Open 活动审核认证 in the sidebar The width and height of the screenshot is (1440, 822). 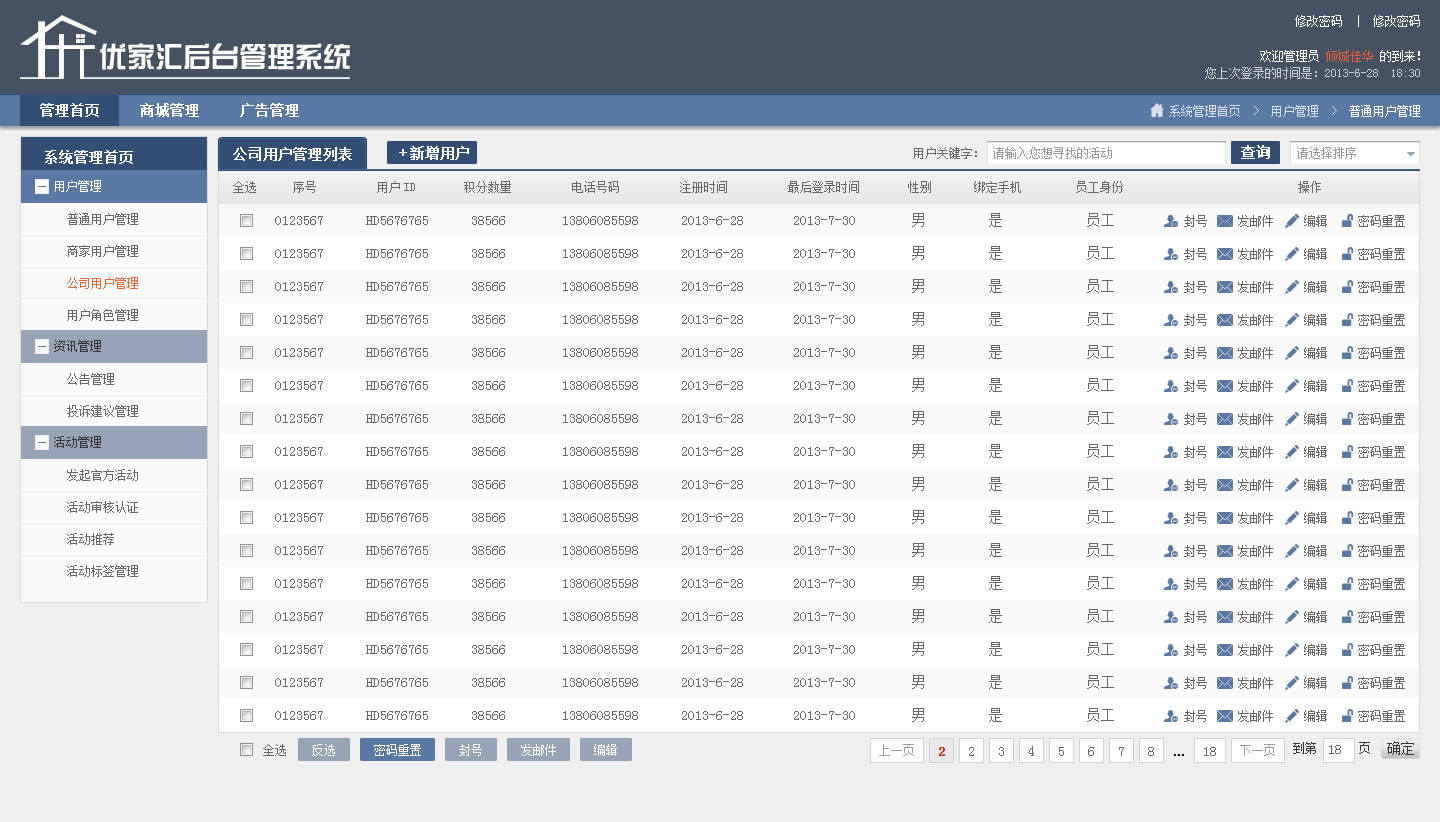tap(103, 507)
